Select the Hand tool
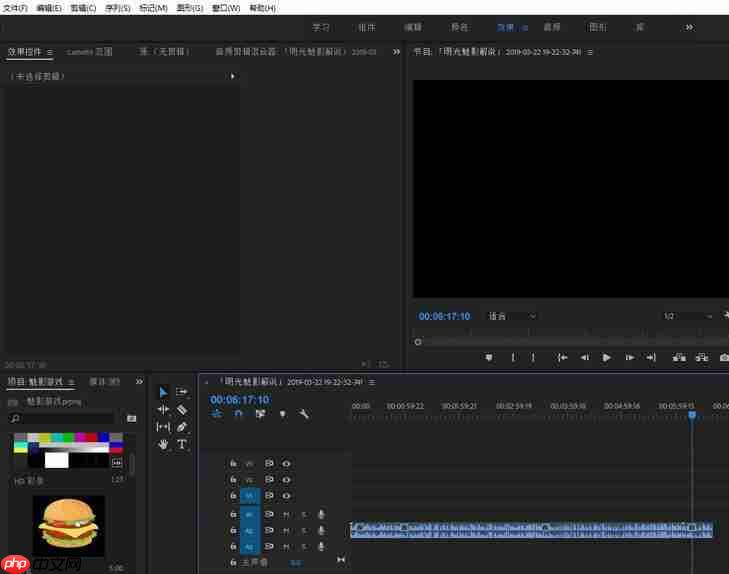The image size is (729, 574). pyautogui.click(x=163, y=444)
